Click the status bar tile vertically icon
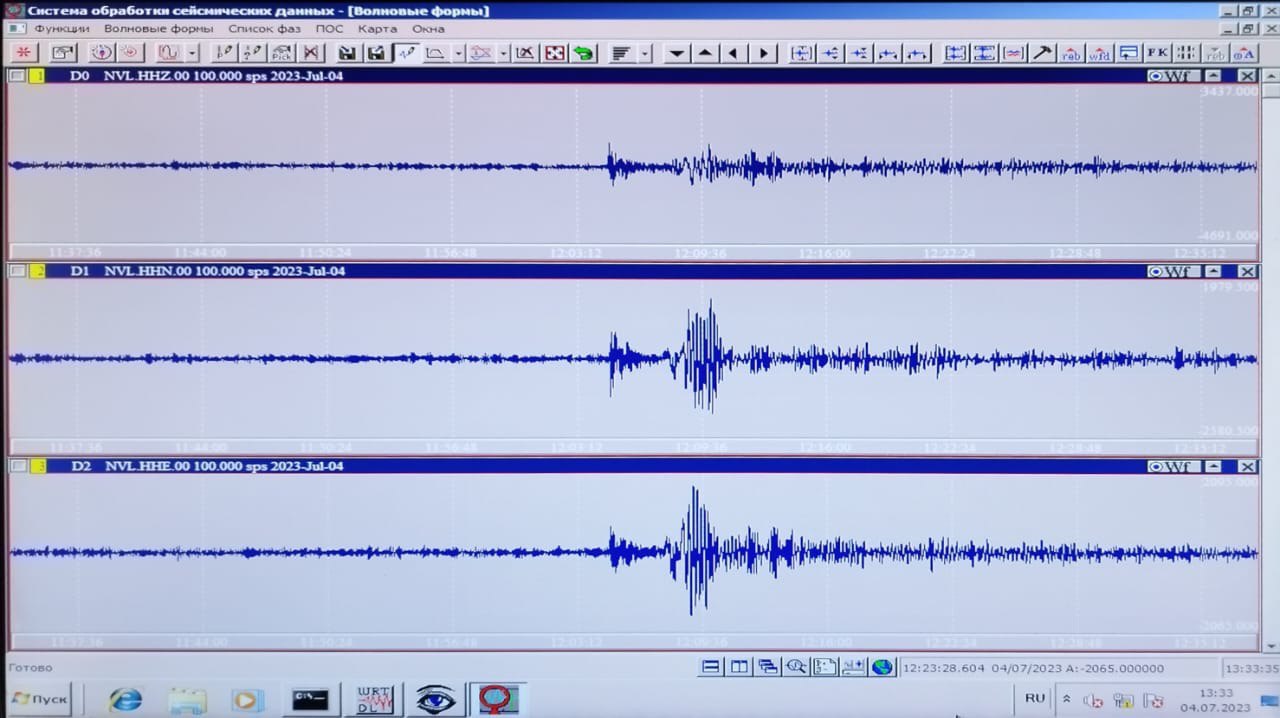 (739, 667)
